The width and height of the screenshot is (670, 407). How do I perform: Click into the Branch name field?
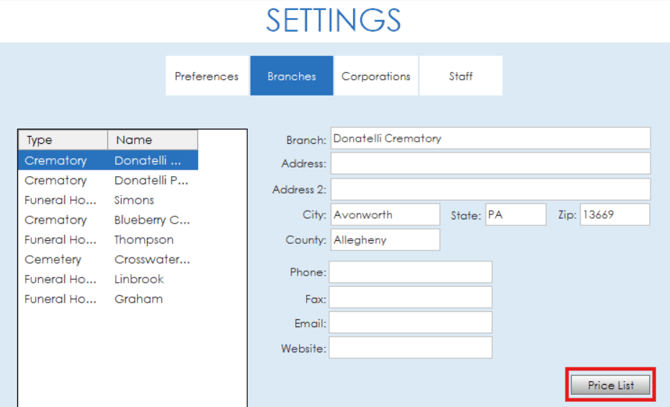[489, 139]
